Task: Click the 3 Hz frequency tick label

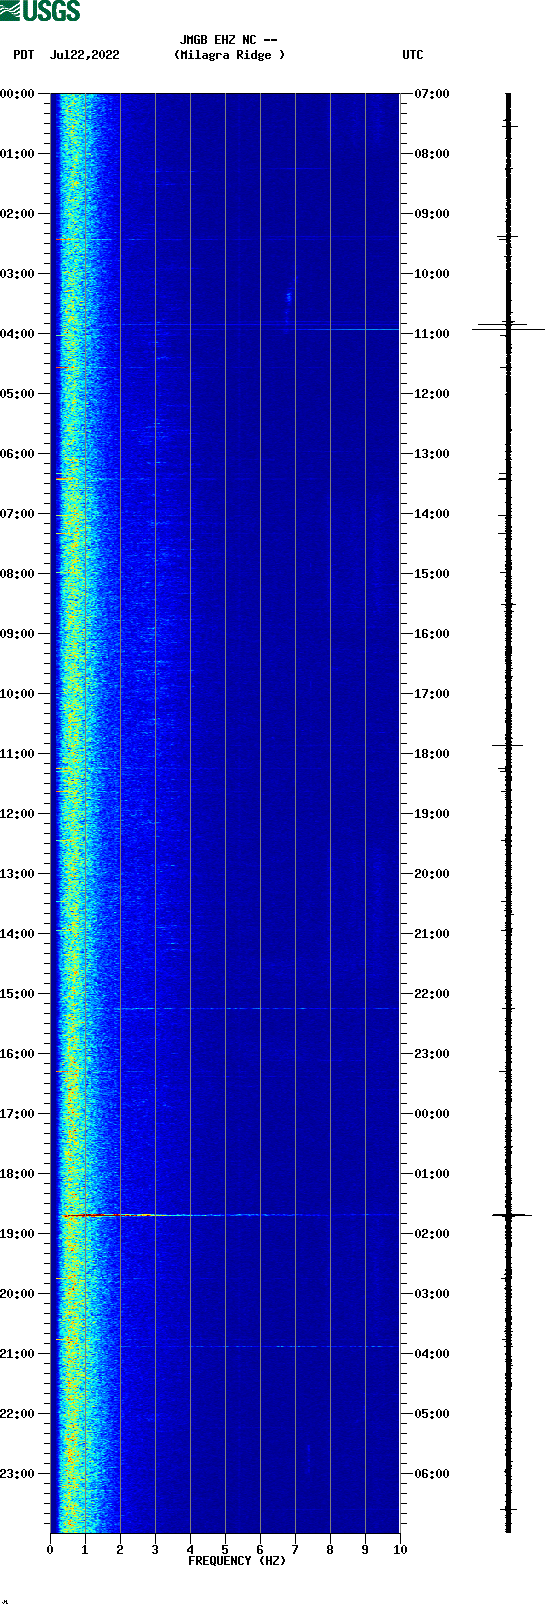Action: click(155, 1550)
